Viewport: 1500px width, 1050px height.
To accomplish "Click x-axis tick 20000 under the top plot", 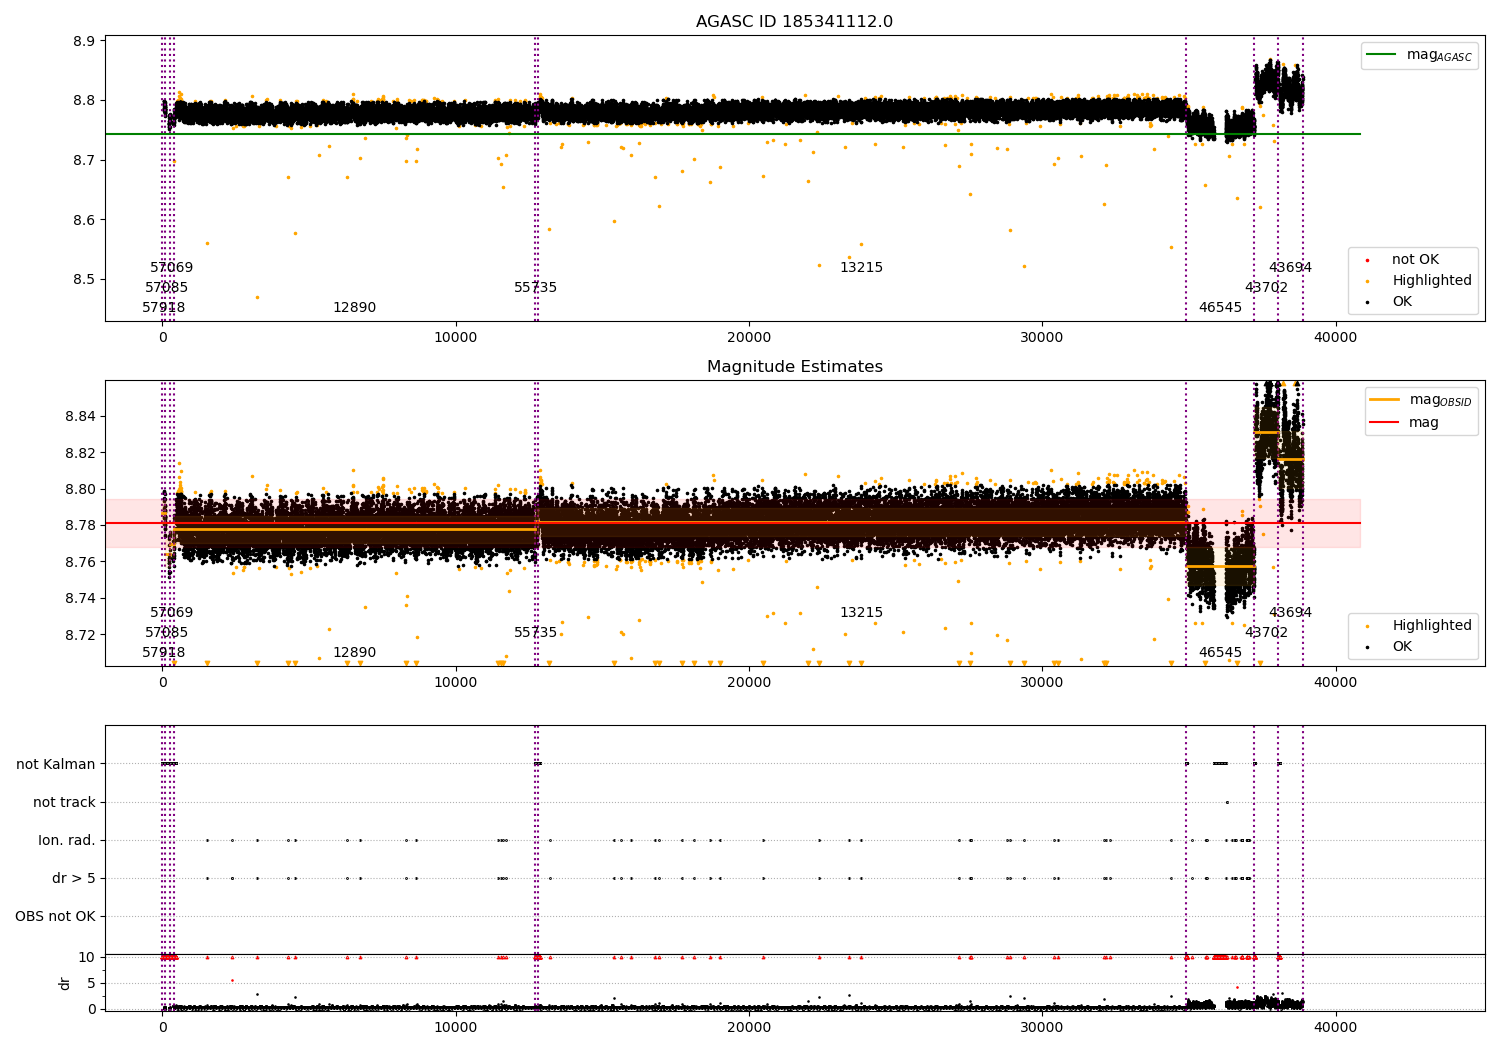I will tap(749, 338).
